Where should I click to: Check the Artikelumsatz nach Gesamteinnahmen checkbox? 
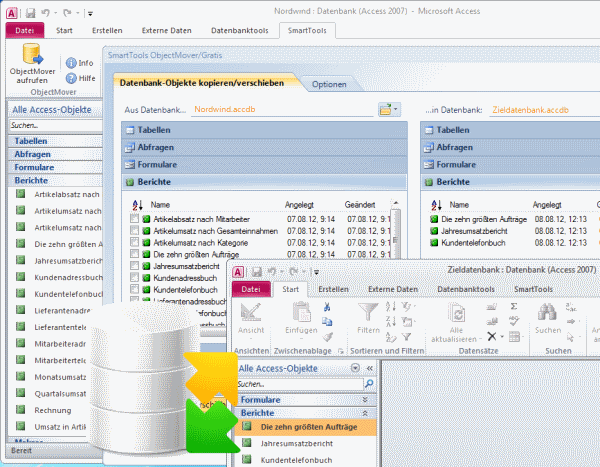tap(134, 230)
